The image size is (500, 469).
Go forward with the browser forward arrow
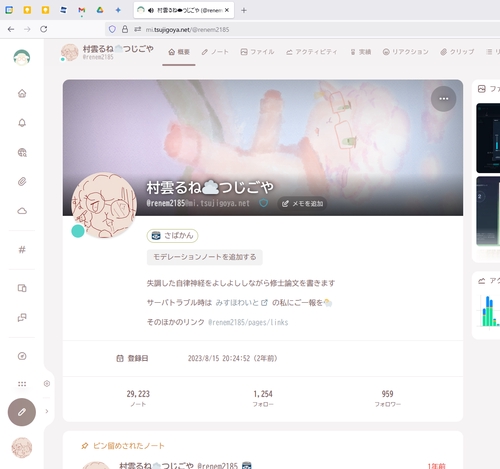tap(27, 29)
